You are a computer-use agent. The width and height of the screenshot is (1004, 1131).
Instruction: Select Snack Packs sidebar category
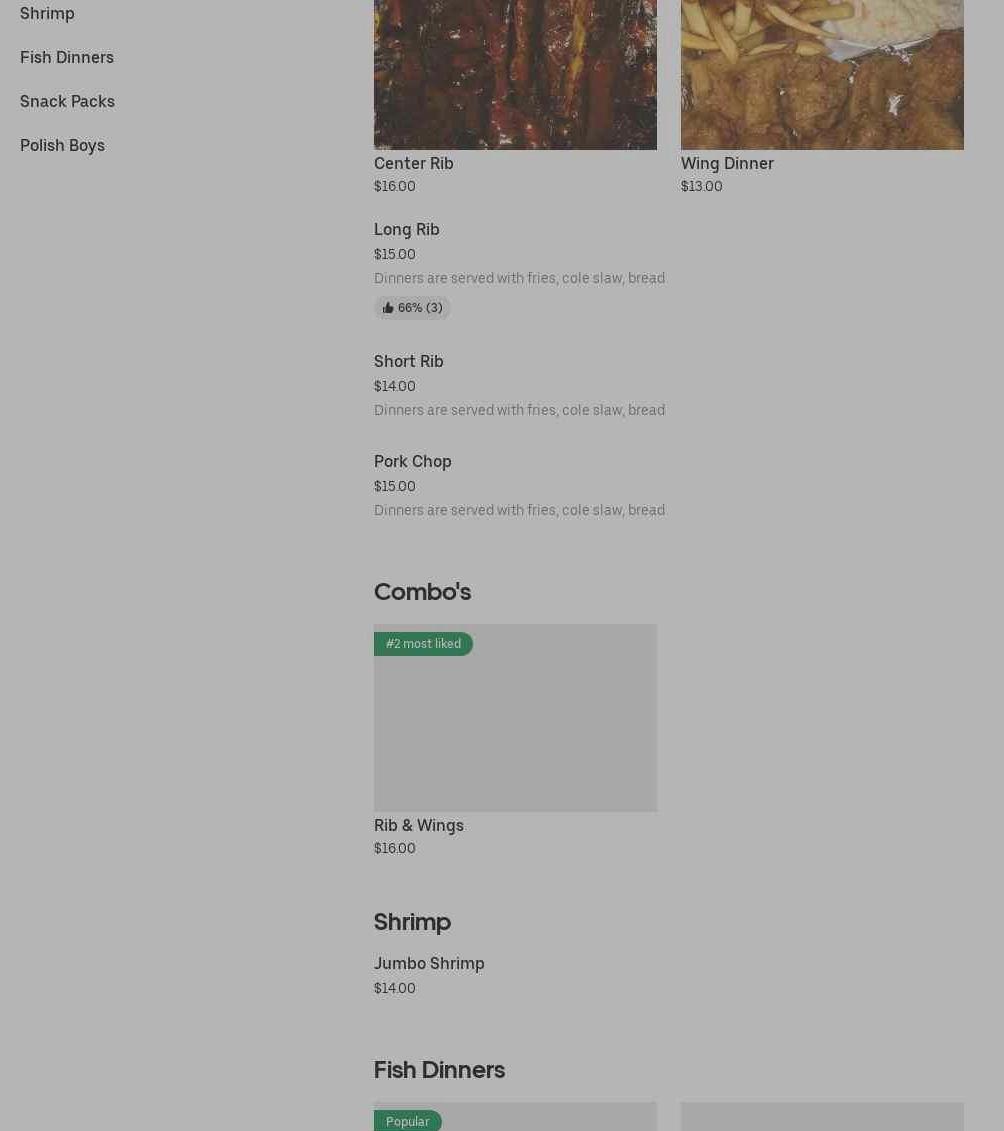pos(67,101)
